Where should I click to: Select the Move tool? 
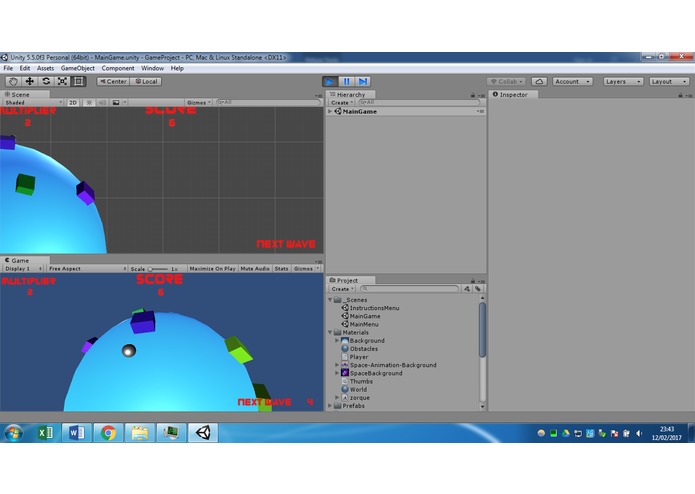pyautogui.click(x=30, y=82)
